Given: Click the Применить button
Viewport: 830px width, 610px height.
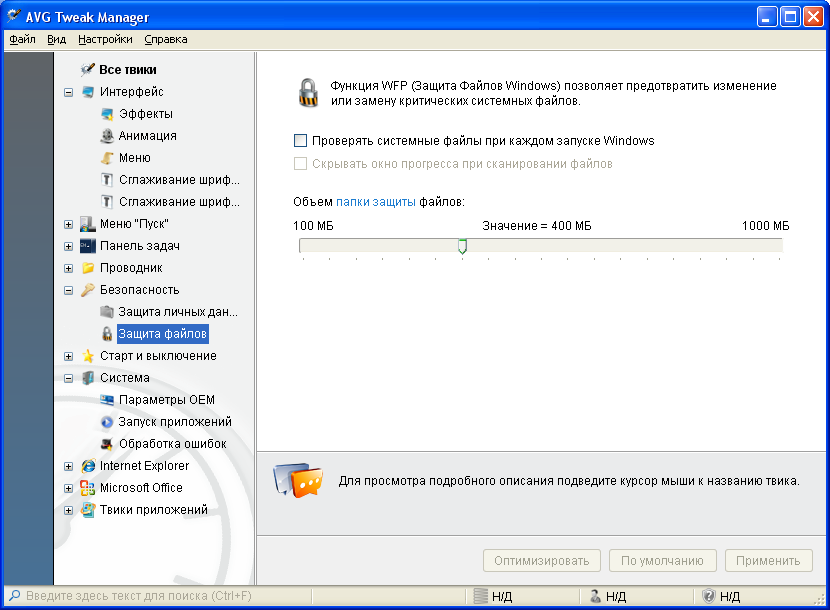Looking at the screenshot, I should click(x=768, y=561).
